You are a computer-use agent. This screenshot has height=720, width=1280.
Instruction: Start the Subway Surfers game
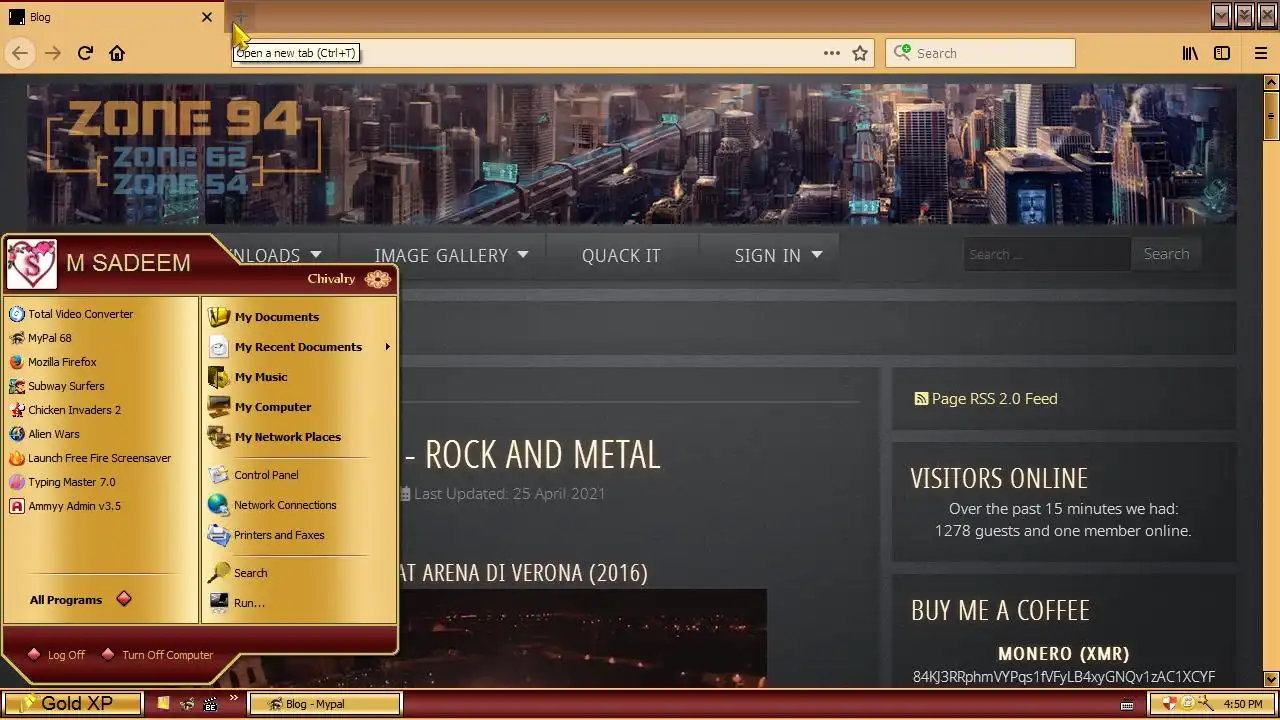coord(57,386)
